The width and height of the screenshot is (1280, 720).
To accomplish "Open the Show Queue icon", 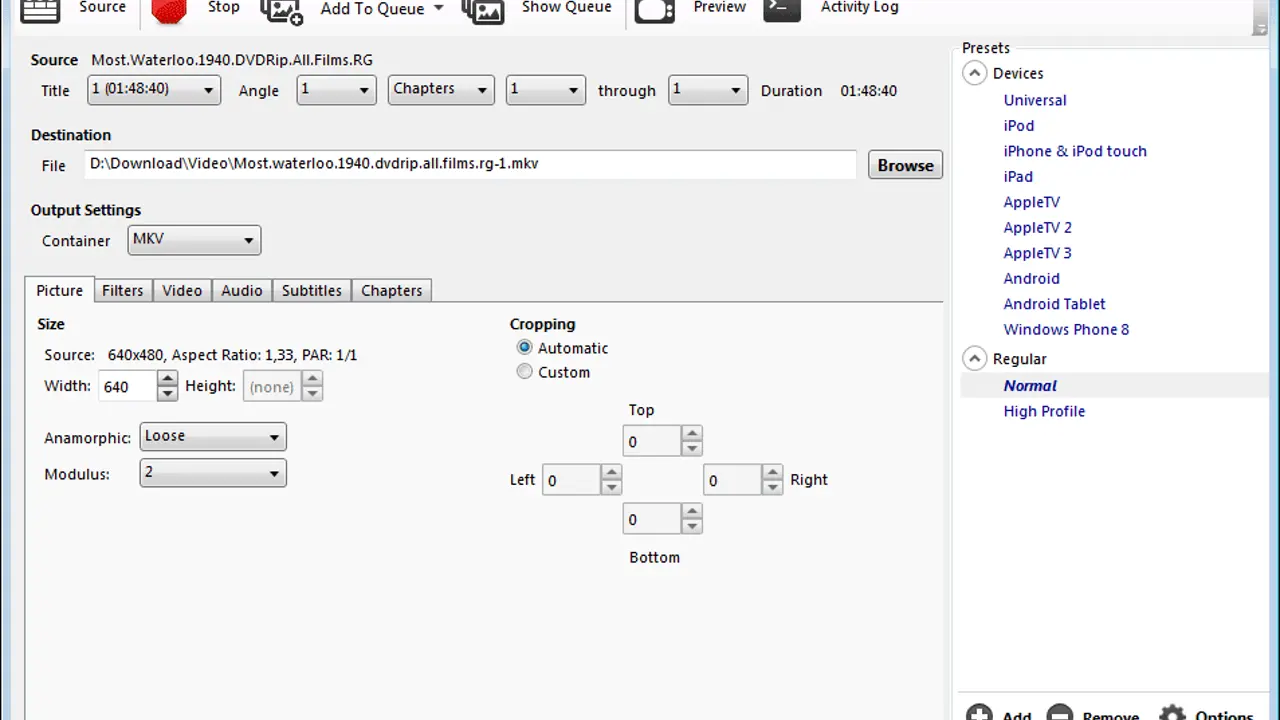I will coord(483,10).
